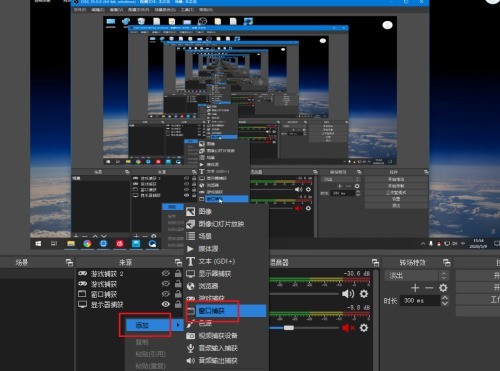Choose the 音频输入捕获 microphone icon in submenu

coord(190,348)
